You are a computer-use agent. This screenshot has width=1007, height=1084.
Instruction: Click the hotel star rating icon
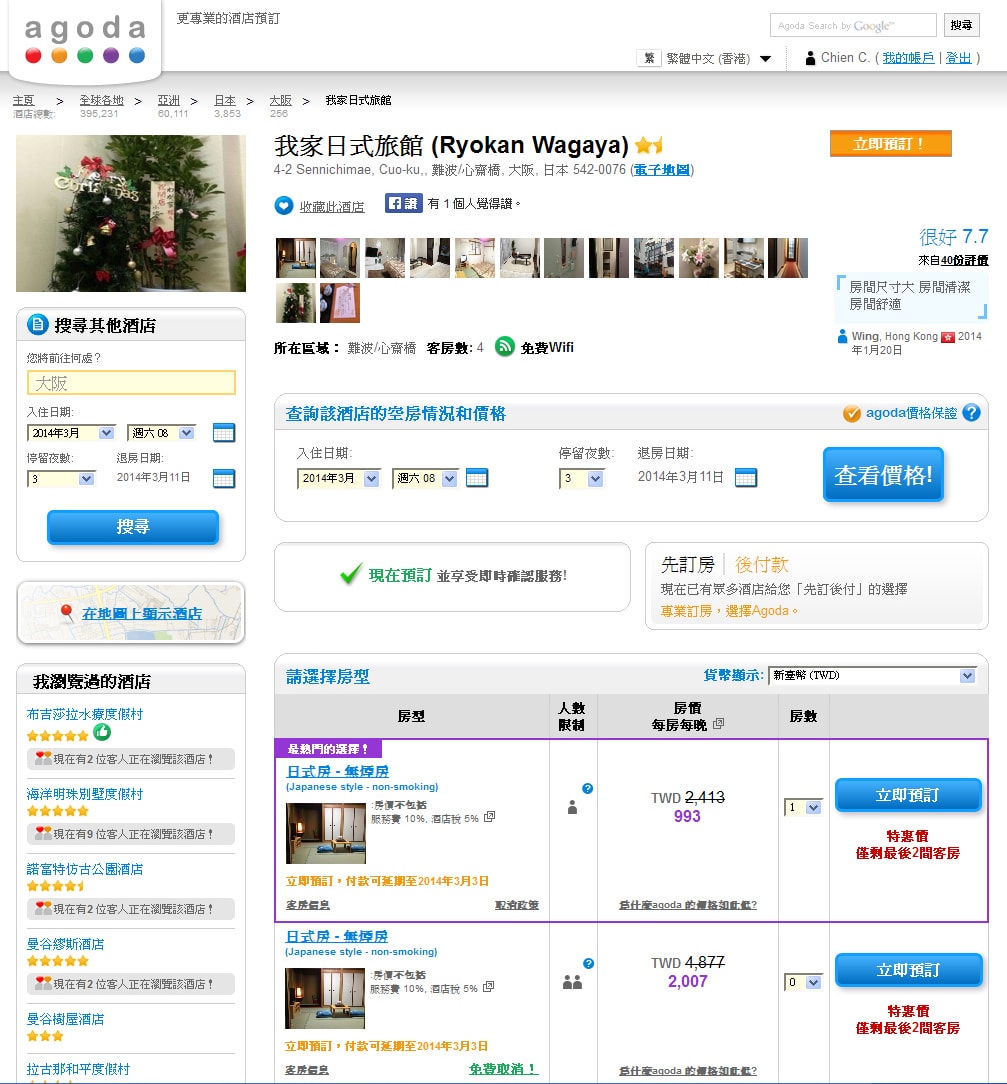coord(649,145)
